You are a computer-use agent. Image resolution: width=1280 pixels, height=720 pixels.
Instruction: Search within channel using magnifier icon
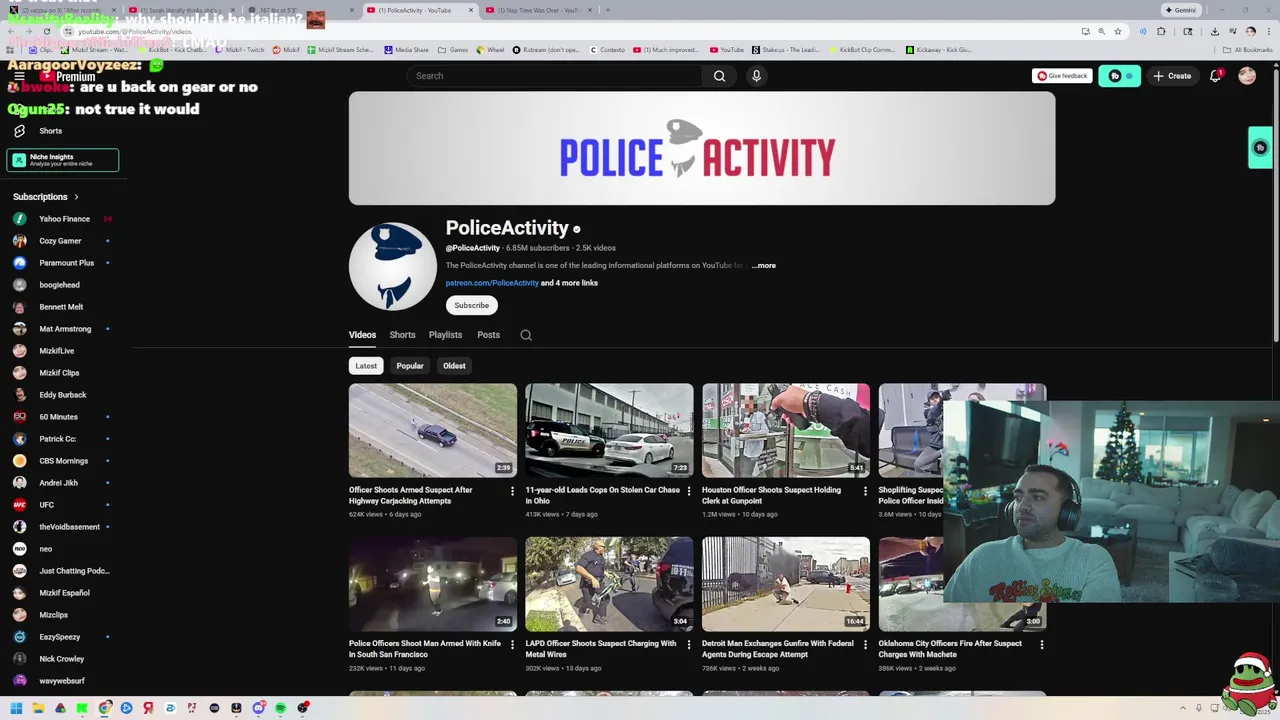pyautogui.click(x=526, y=335)
